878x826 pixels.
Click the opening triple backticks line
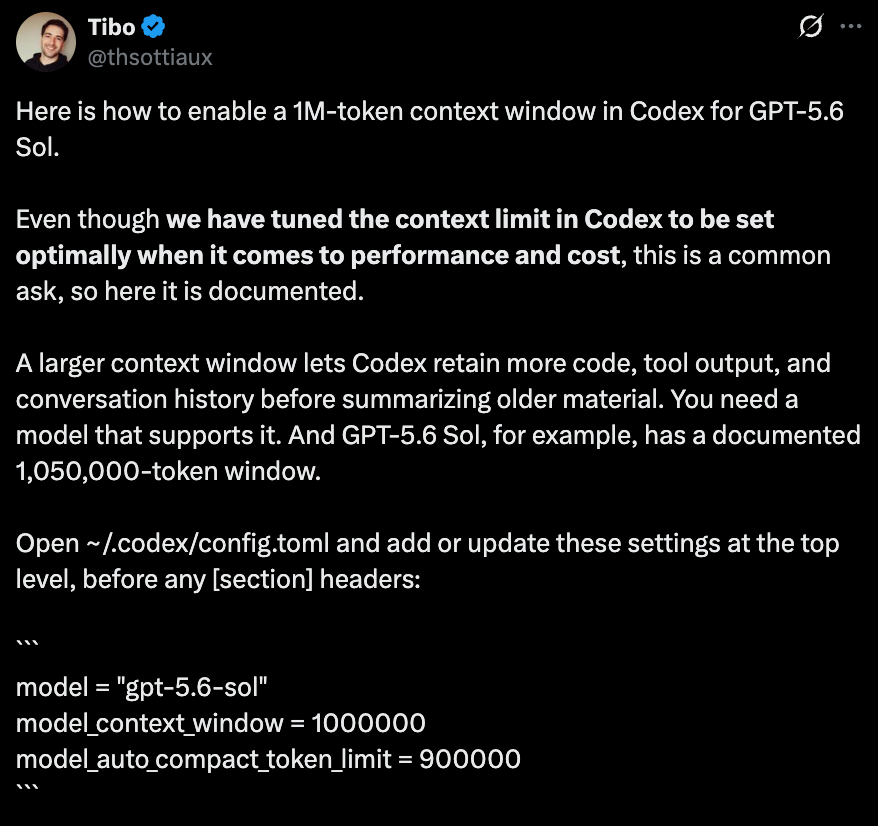pyautogui.click(x=27, y=644)
